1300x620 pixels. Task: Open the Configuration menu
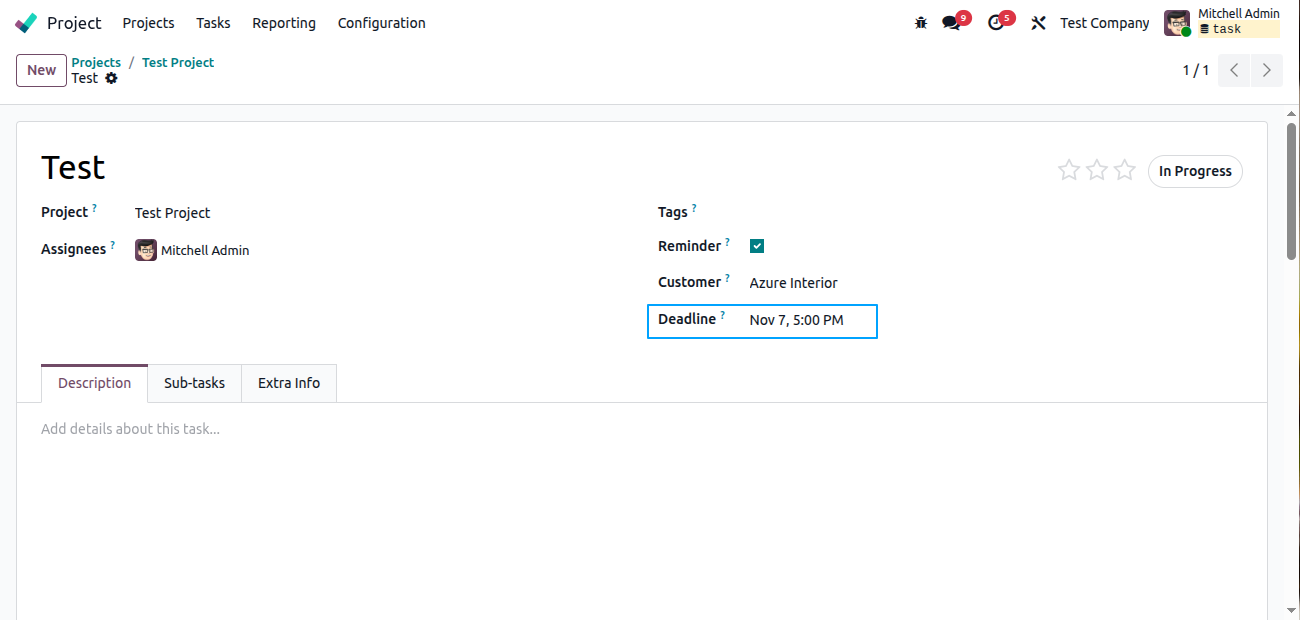click(381, 22)
